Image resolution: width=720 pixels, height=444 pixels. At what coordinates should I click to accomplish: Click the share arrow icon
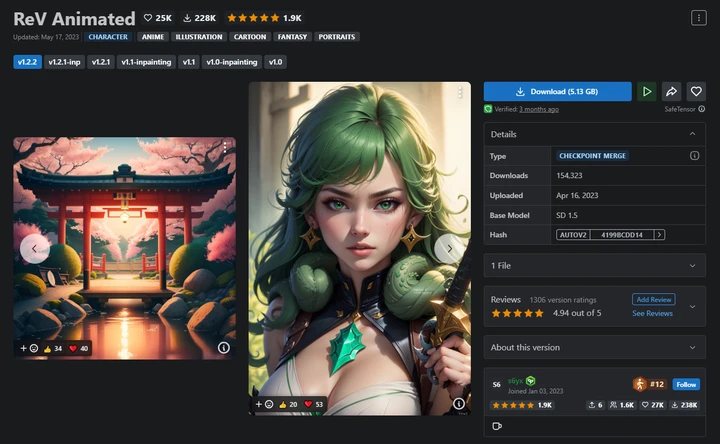pos(671,91)
